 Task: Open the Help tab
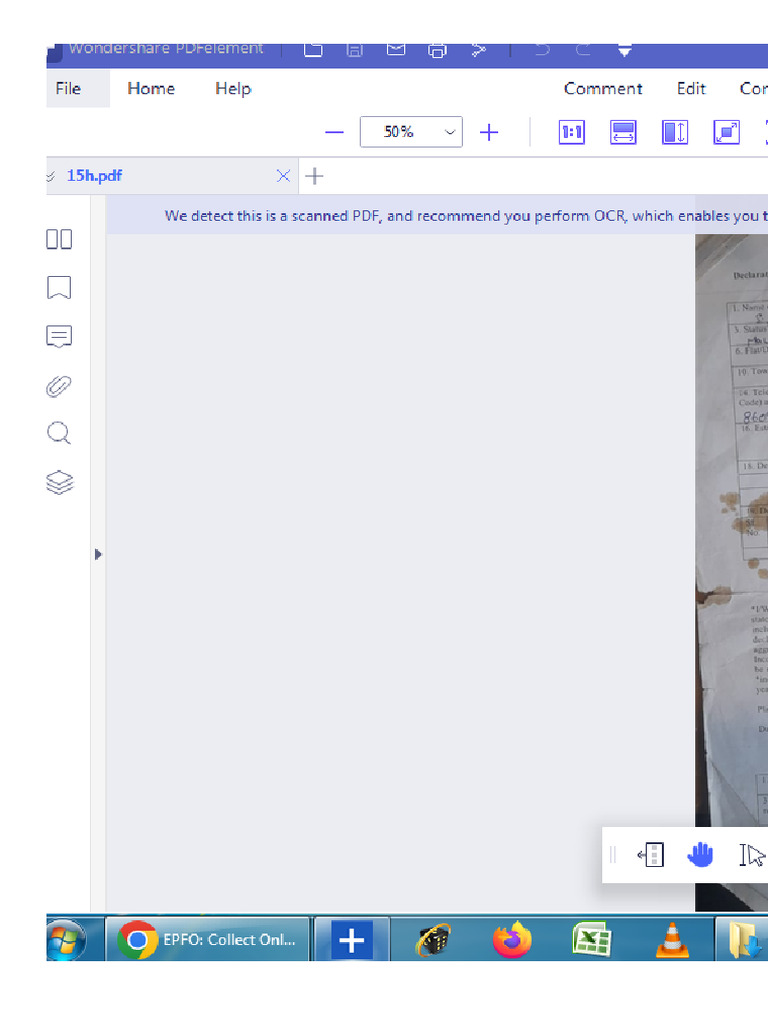click(x=233, y=89)
